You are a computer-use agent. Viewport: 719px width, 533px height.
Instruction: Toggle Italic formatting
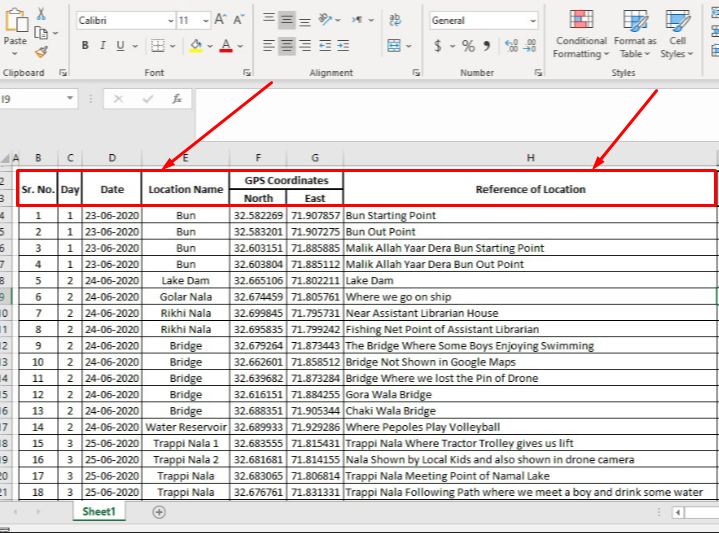click(103, 45)
